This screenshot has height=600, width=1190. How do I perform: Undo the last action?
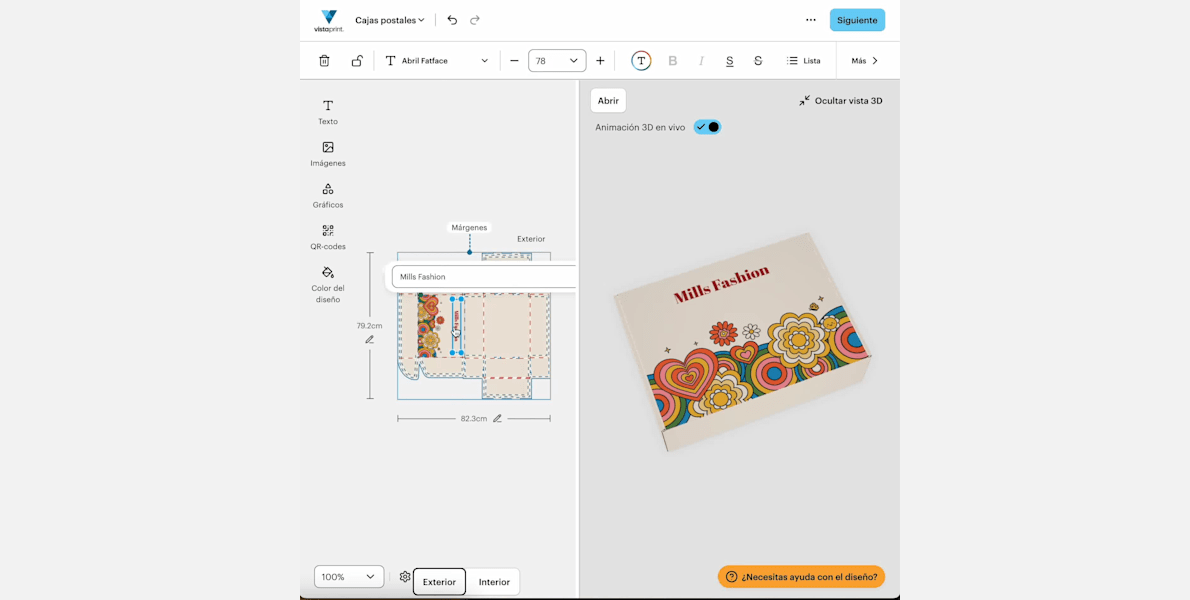pos(452,20)
